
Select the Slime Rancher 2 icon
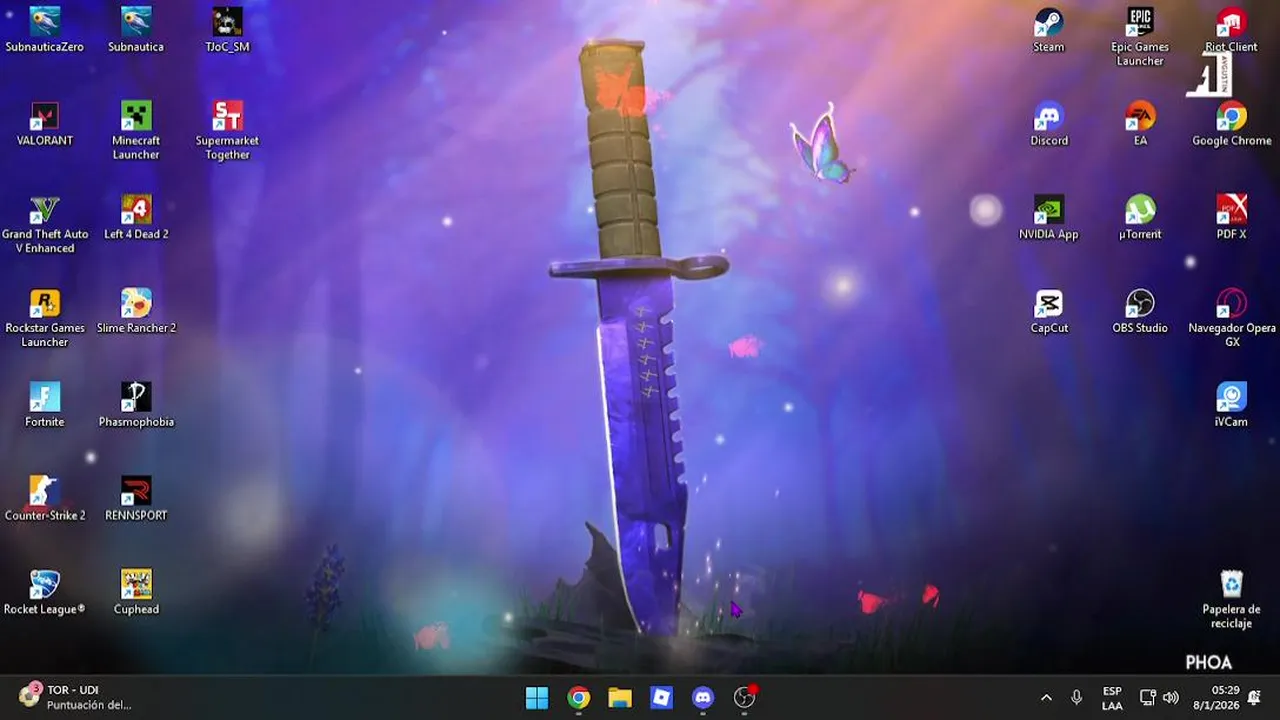coord(136,312)
